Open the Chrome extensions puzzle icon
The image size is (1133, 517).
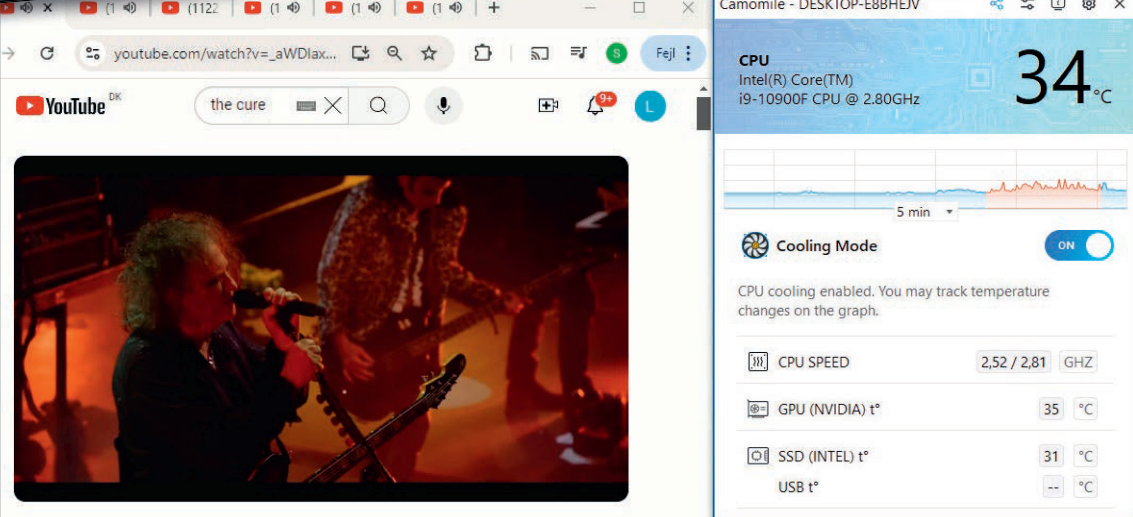tap(483, 53)
